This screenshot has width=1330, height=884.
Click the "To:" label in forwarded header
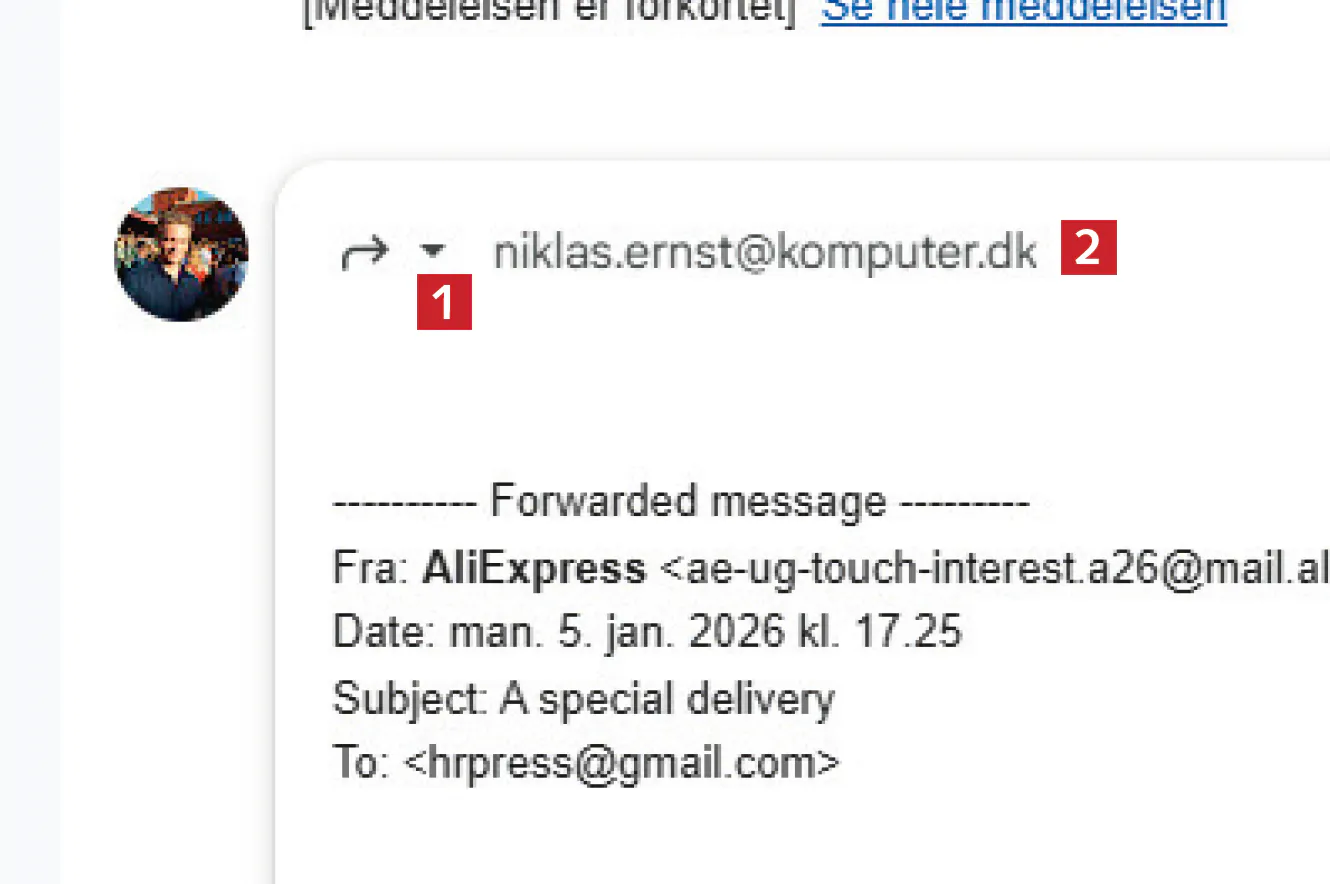359,763
